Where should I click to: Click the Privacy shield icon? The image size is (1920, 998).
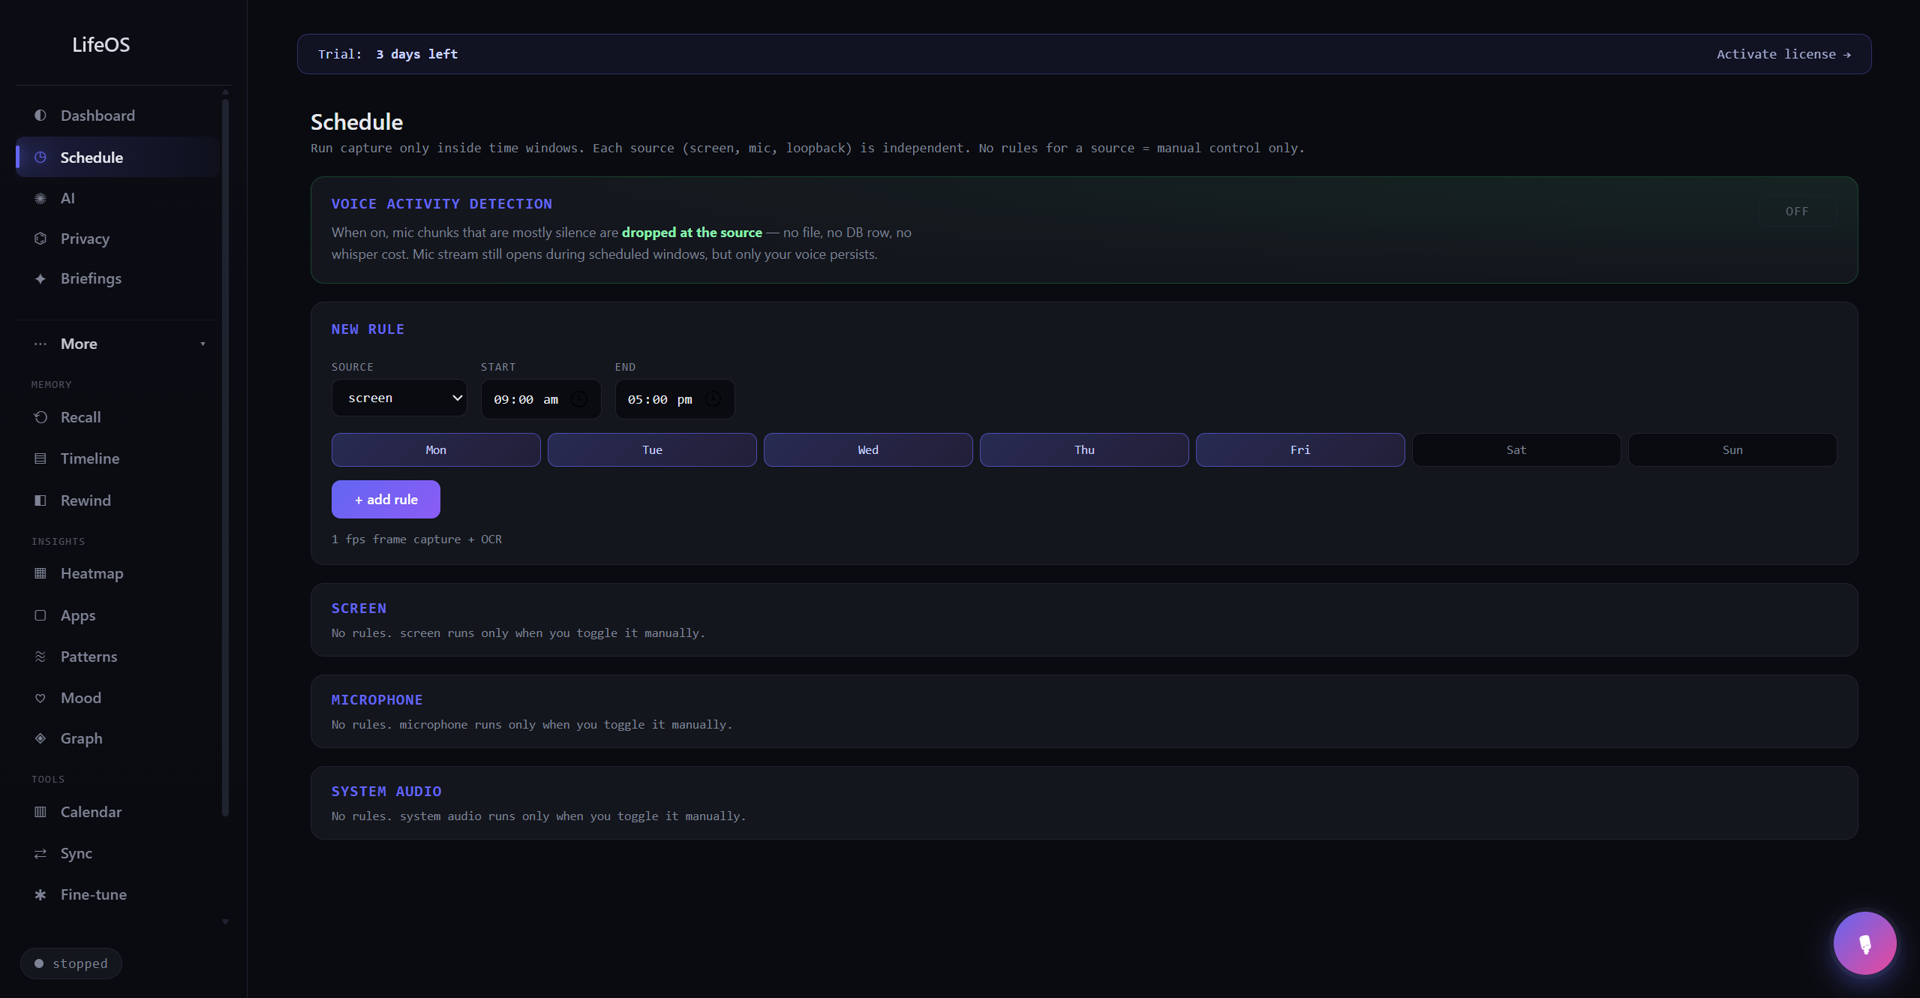coord(40,238)
